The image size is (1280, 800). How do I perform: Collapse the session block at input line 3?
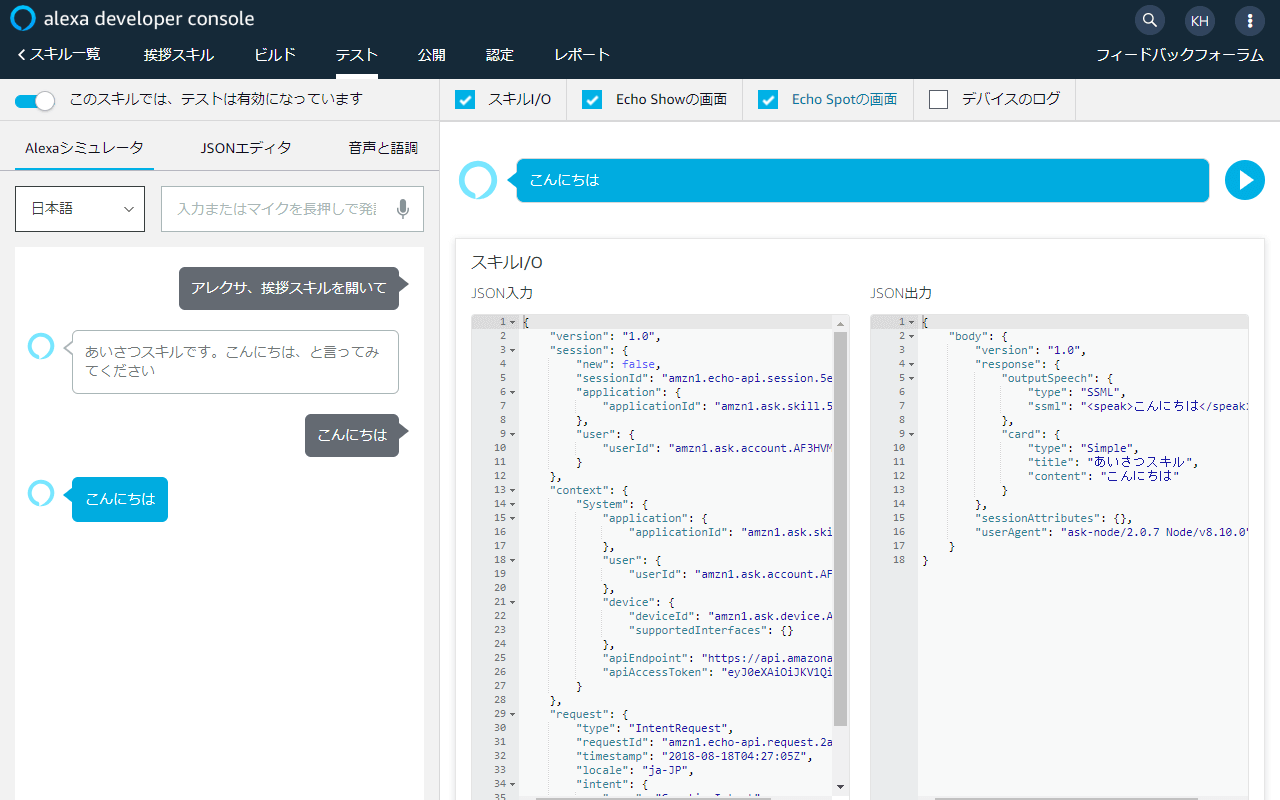click(513, 350)
